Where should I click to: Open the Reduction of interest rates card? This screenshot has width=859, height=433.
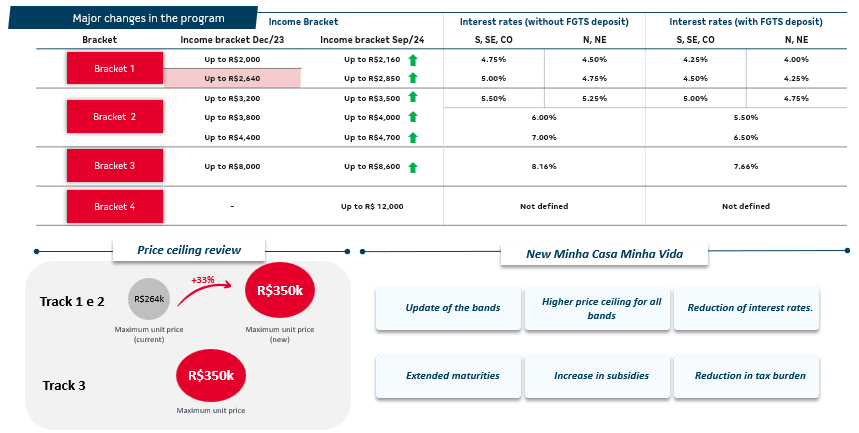[x=746, y=307]
